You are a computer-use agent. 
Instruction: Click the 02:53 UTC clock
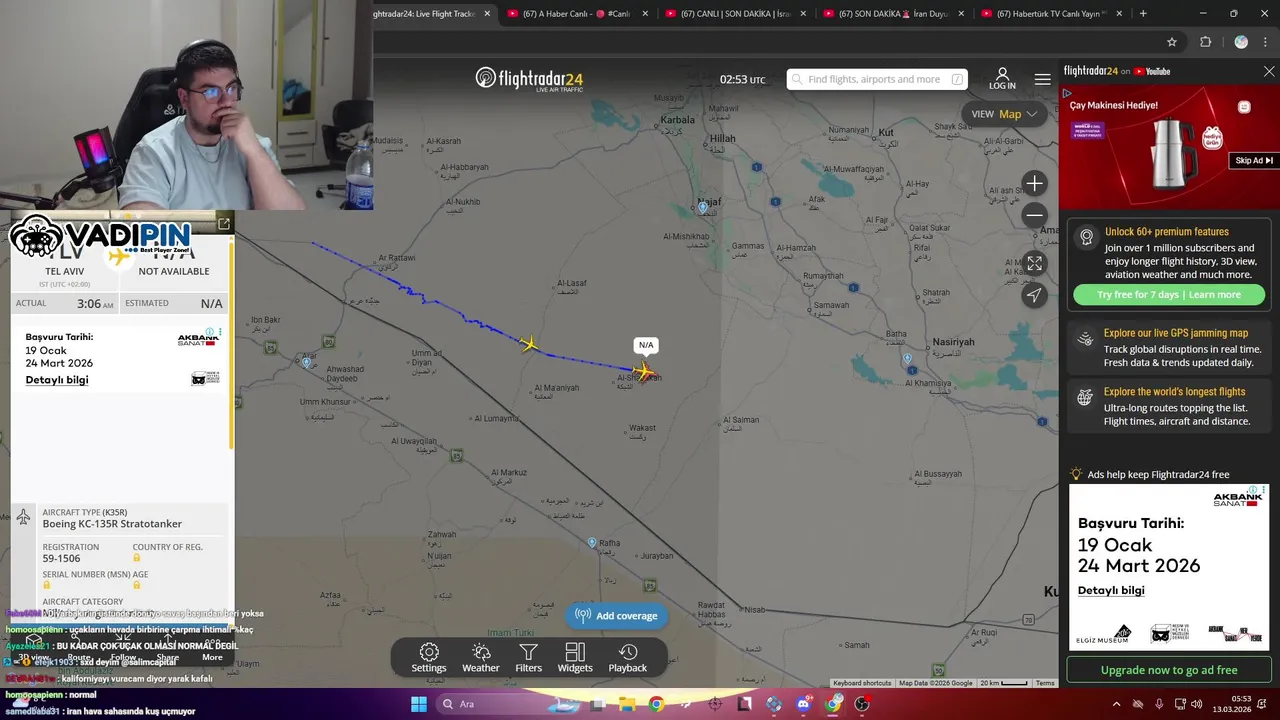(742, 79)
